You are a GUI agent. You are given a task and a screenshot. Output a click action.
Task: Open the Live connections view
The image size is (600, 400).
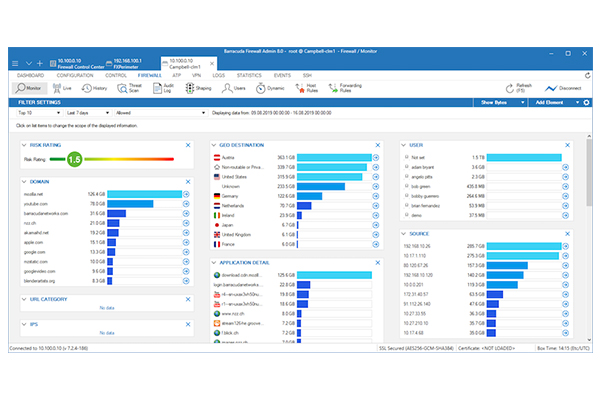click(x=62, y=88)
